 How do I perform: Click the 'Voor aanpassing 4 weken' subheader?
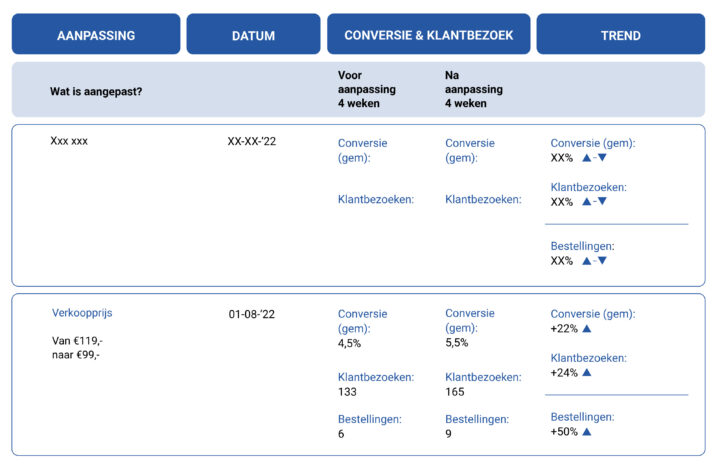[366, 89]
